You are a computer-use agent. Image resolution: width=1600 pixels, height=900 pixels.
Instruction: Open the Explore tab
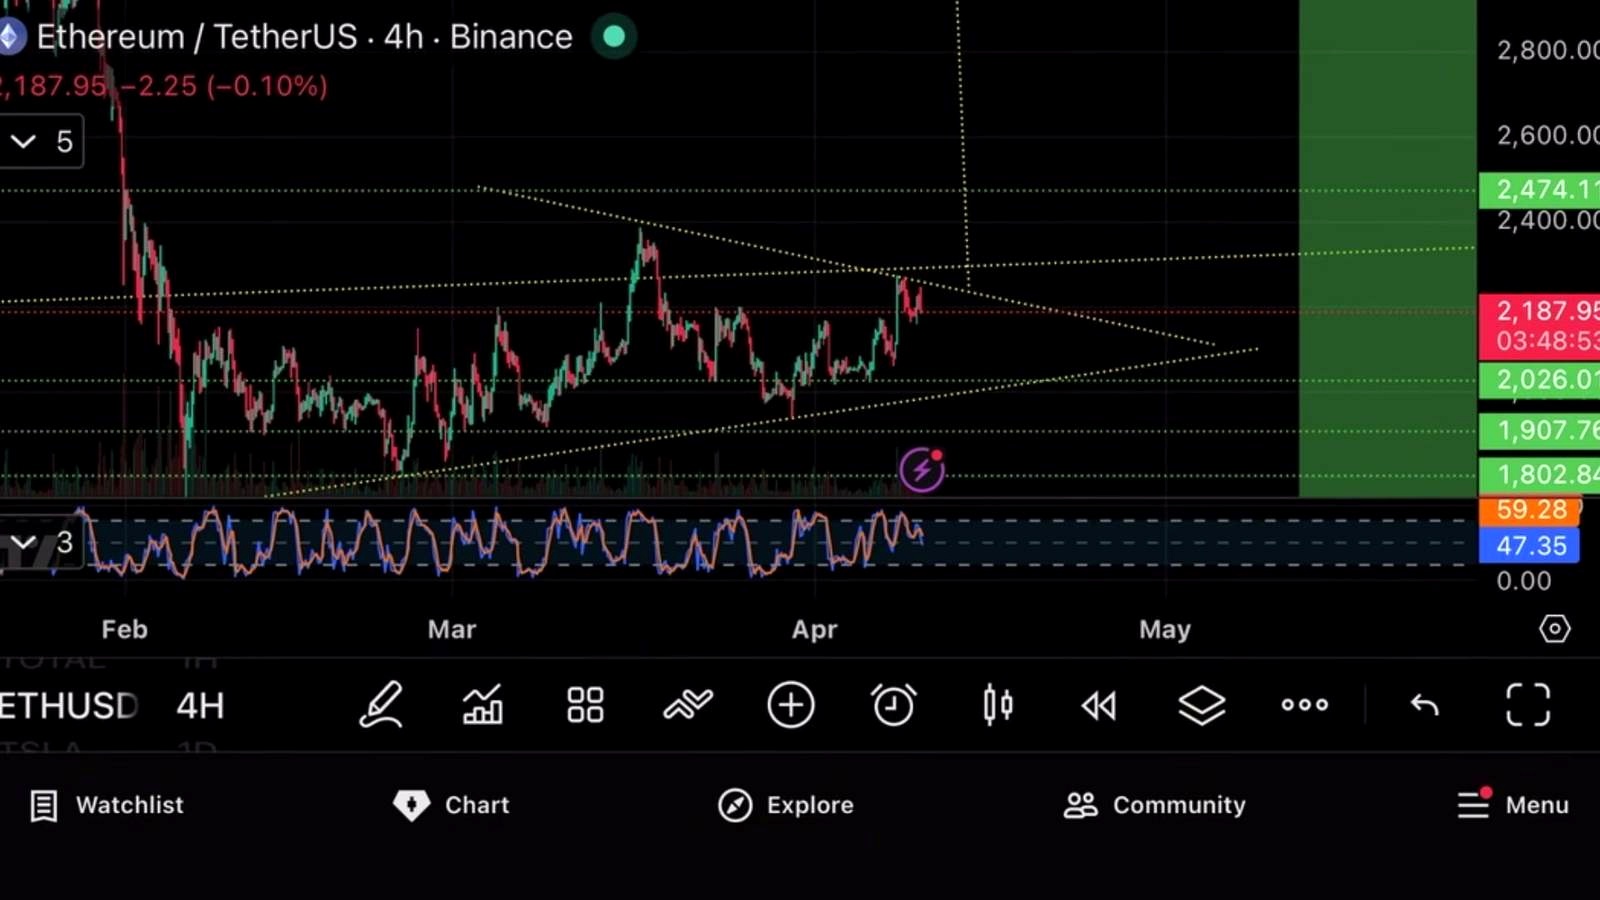click(x=786, y=805)
